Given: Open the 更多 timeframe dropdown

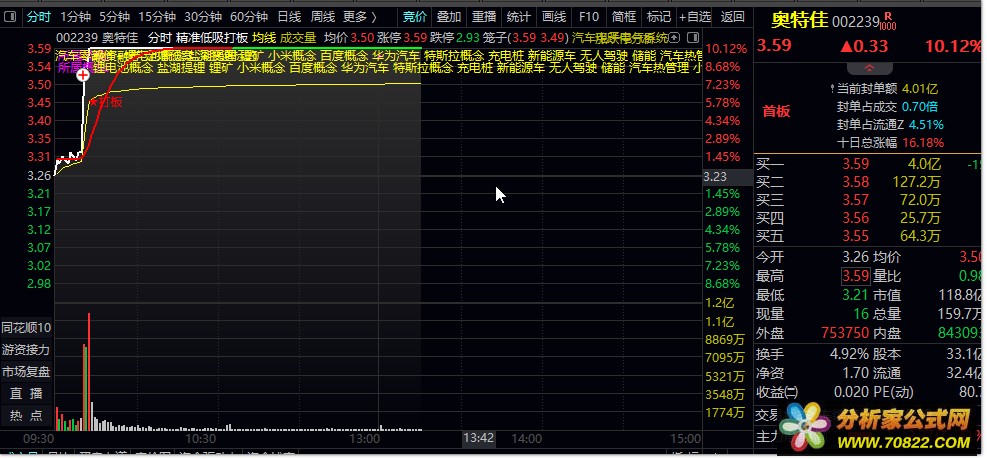Looking at the screenshot, I should coord(359,16).
